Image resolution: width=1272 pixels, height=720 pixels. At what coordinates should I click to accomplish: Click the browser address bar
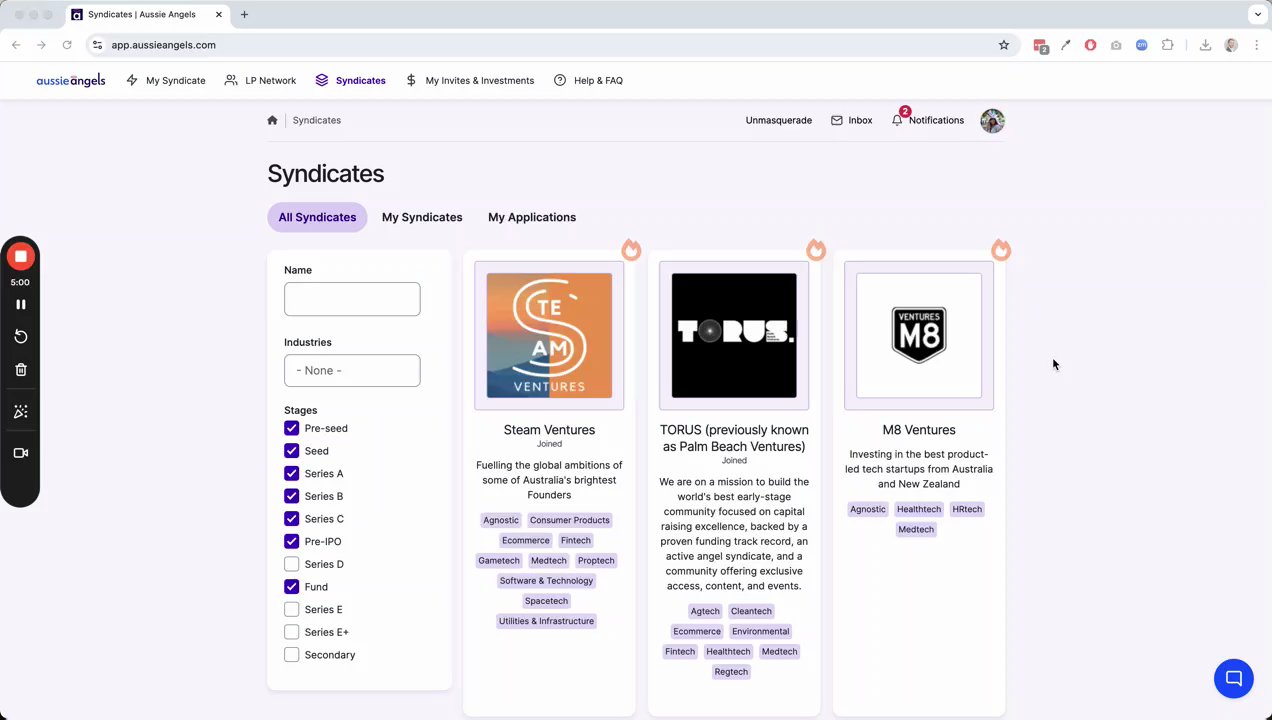point(550,45)
